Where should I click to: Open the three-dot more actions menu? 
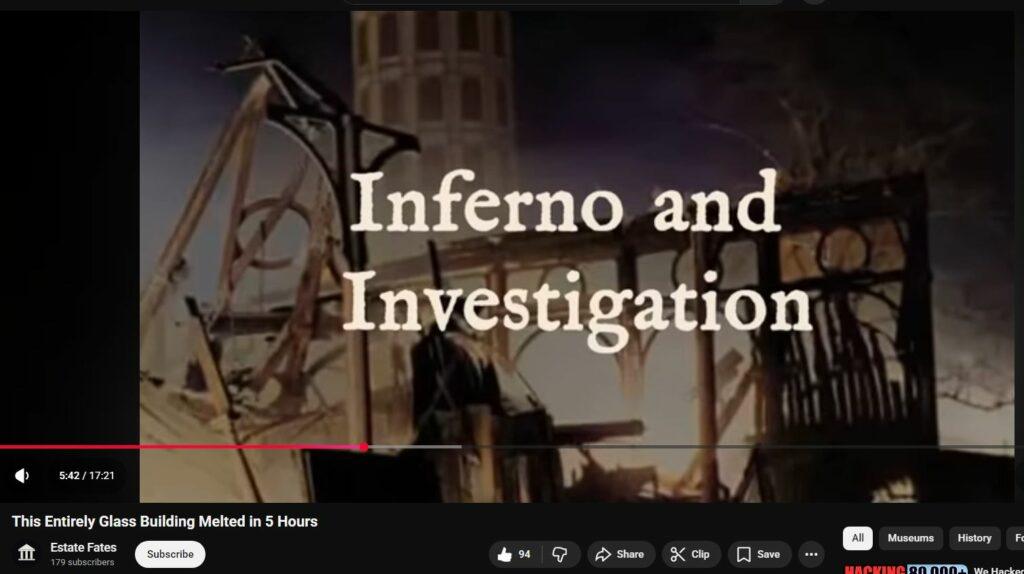tap(810, 554)
